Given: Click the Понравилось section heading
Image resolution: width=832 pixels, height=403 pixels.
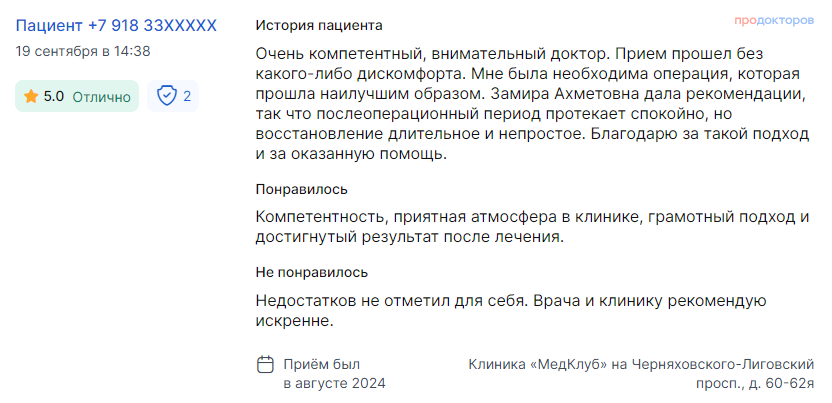Looking at the screenshot, I should click(x=301, y=189).
